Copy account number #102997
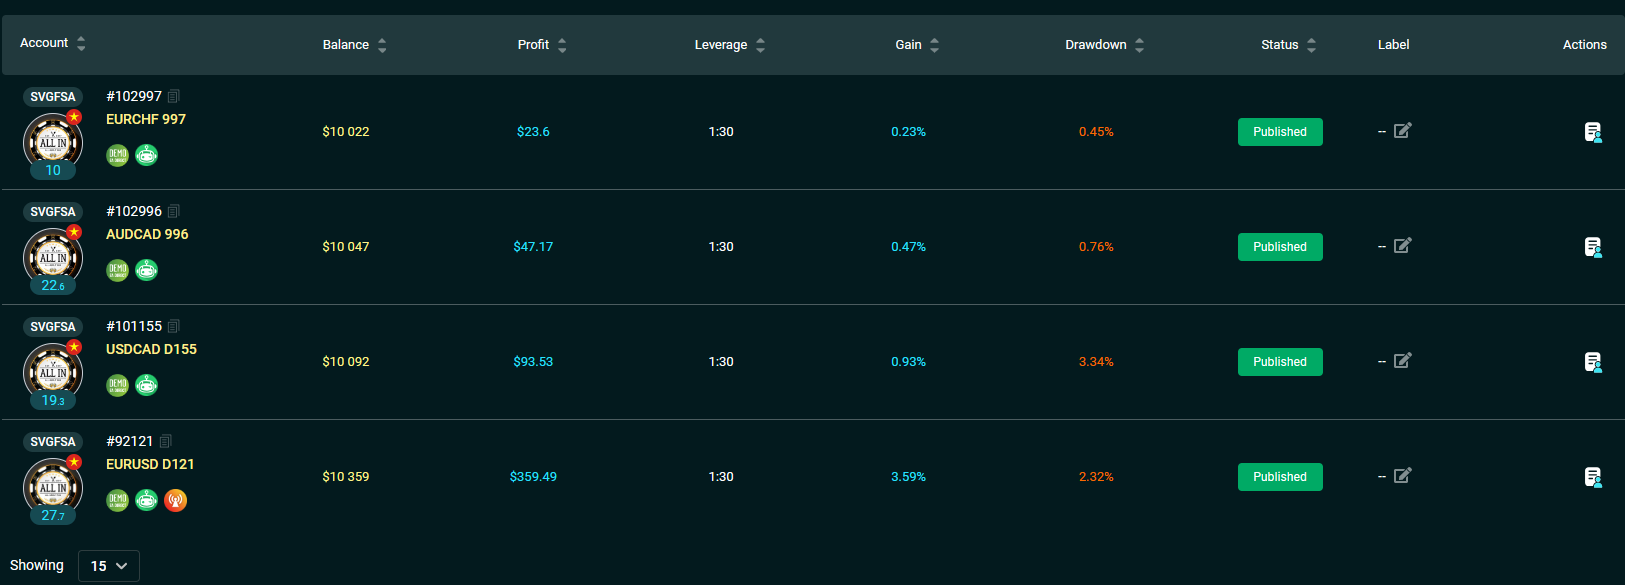The width and height of the screenshot is (1625, 585). [174, 97]
